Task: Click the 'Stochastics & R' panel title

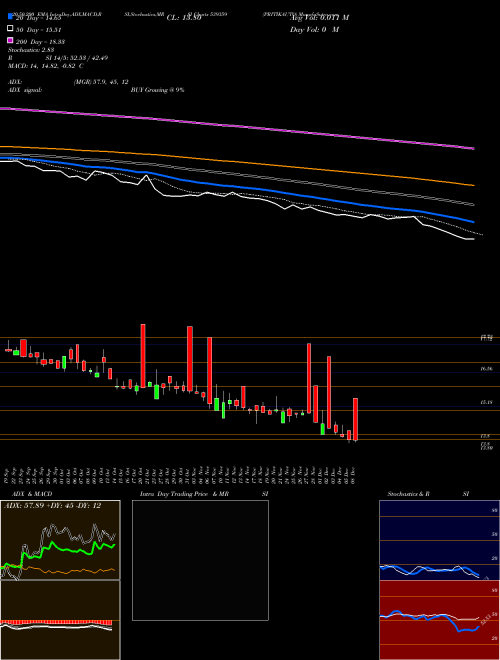Action: point(408,494)
